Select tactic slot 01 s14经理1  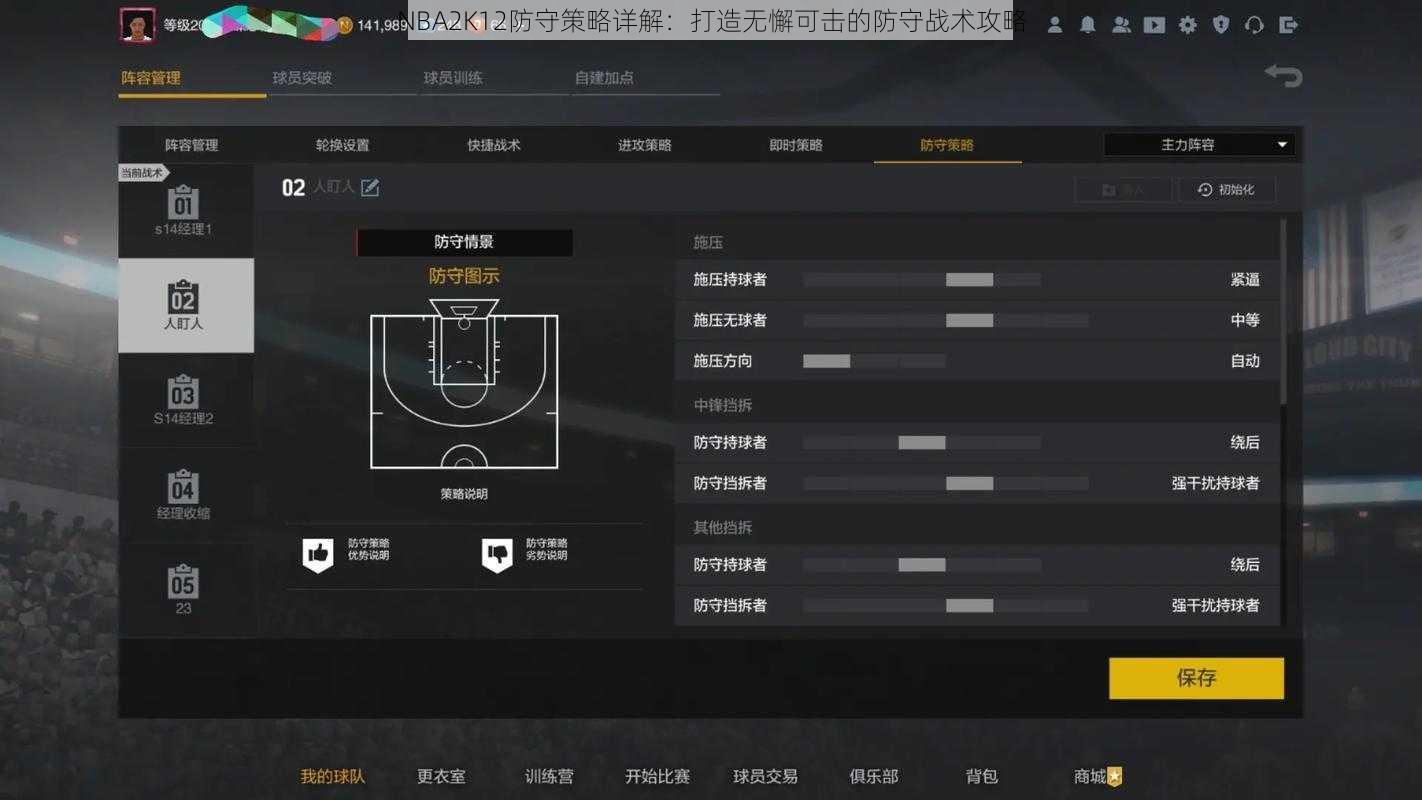[185, 211]
